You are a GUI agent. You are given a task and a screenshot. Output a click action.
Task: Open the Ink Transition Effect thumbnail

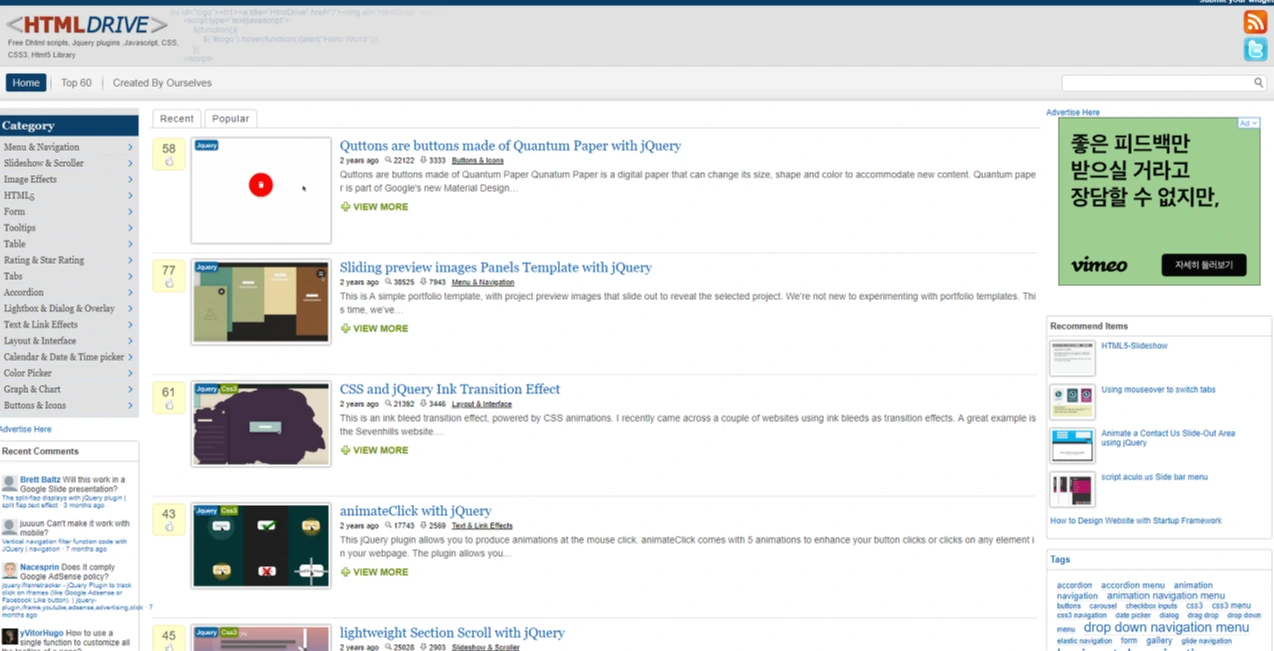coord(261,424)
